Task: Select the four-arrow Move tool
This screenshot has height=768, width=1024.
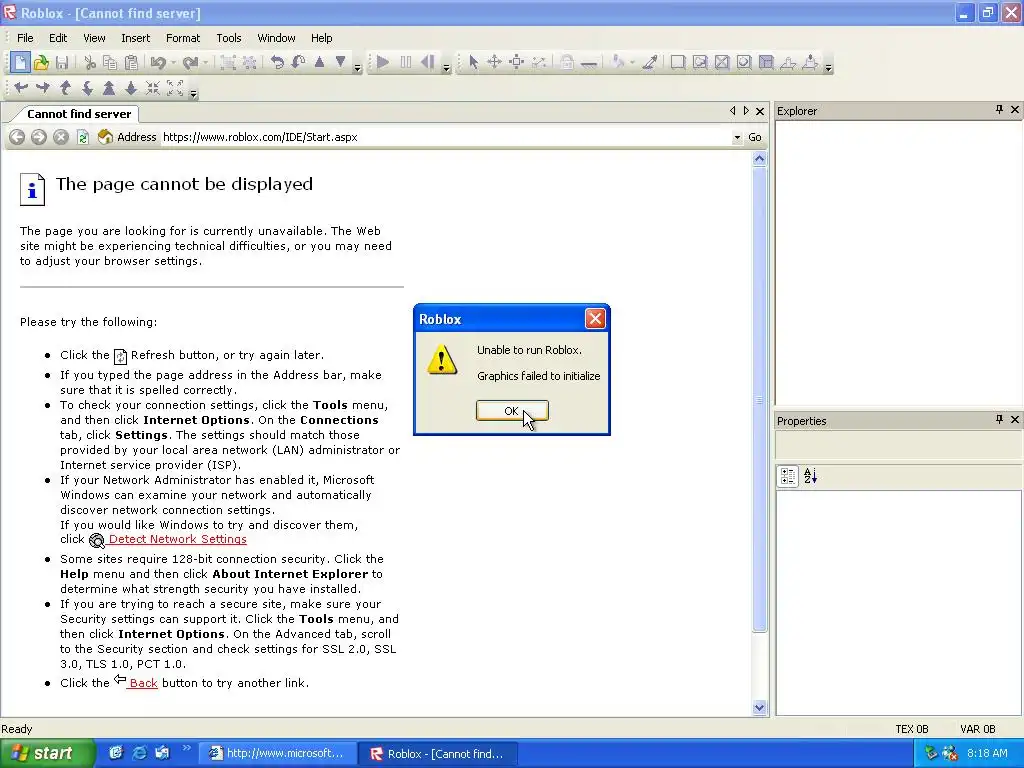Action: [x=494, y=63]
